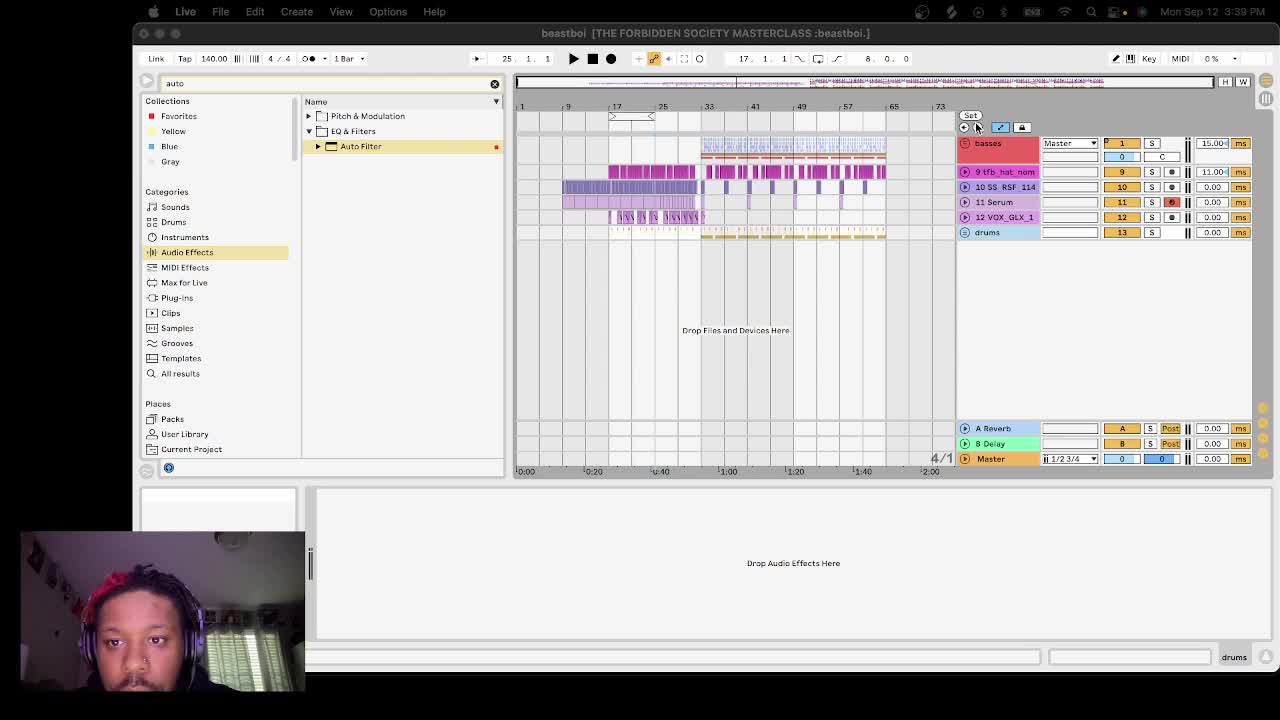Solo track 9 tfb_hat_nom
The height and width of the screenshot is (720, 1280).
pyautogui.click(x=1152, y=172)
